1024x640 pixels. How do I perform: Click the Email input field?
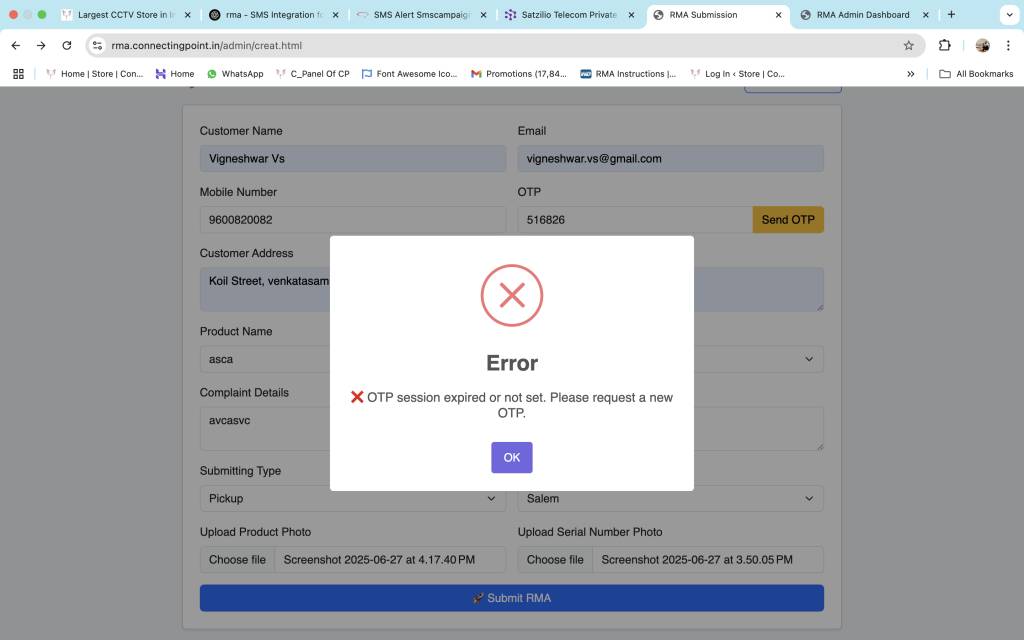click(x=670, y=159)
